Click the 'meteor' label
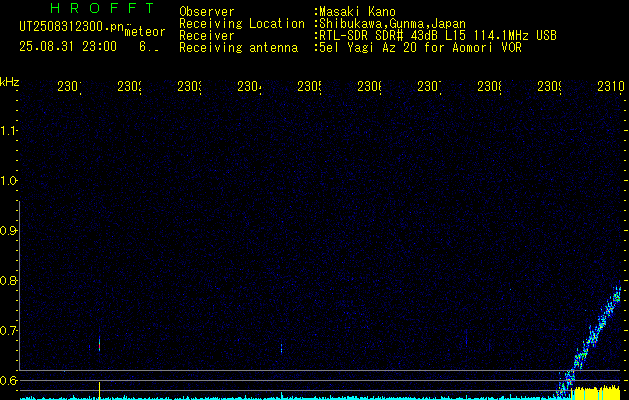 pos(145,32)
